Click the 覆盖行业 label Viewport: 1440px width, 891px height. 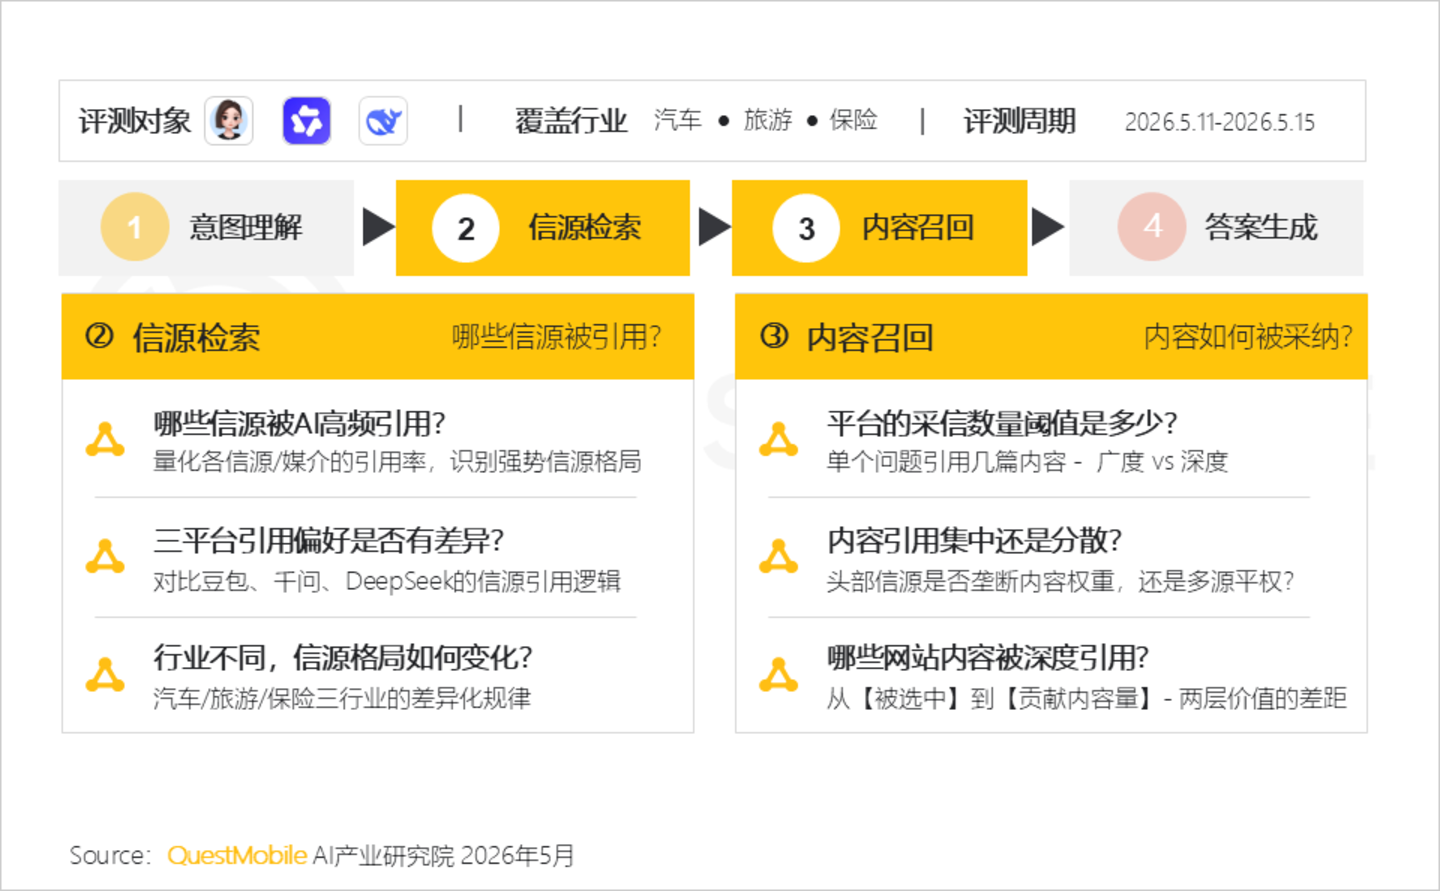click(x=571, y=121)
